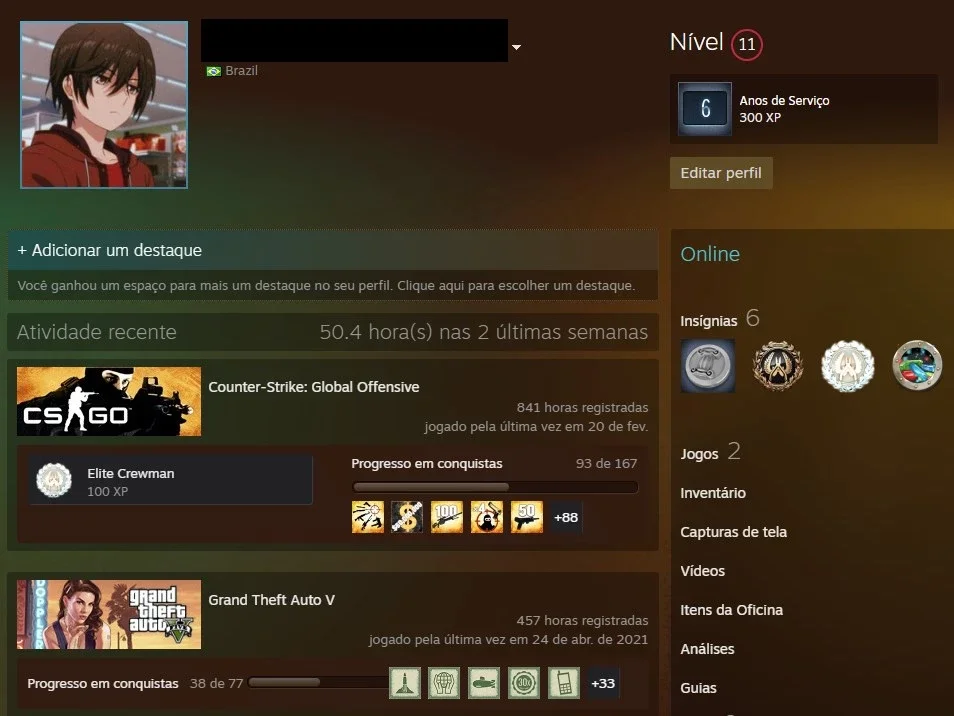The height and width of the screenshot is (716, 954).
Task: Open the Grand Theft Auto V banner image
Action: [x=109, y=614]
